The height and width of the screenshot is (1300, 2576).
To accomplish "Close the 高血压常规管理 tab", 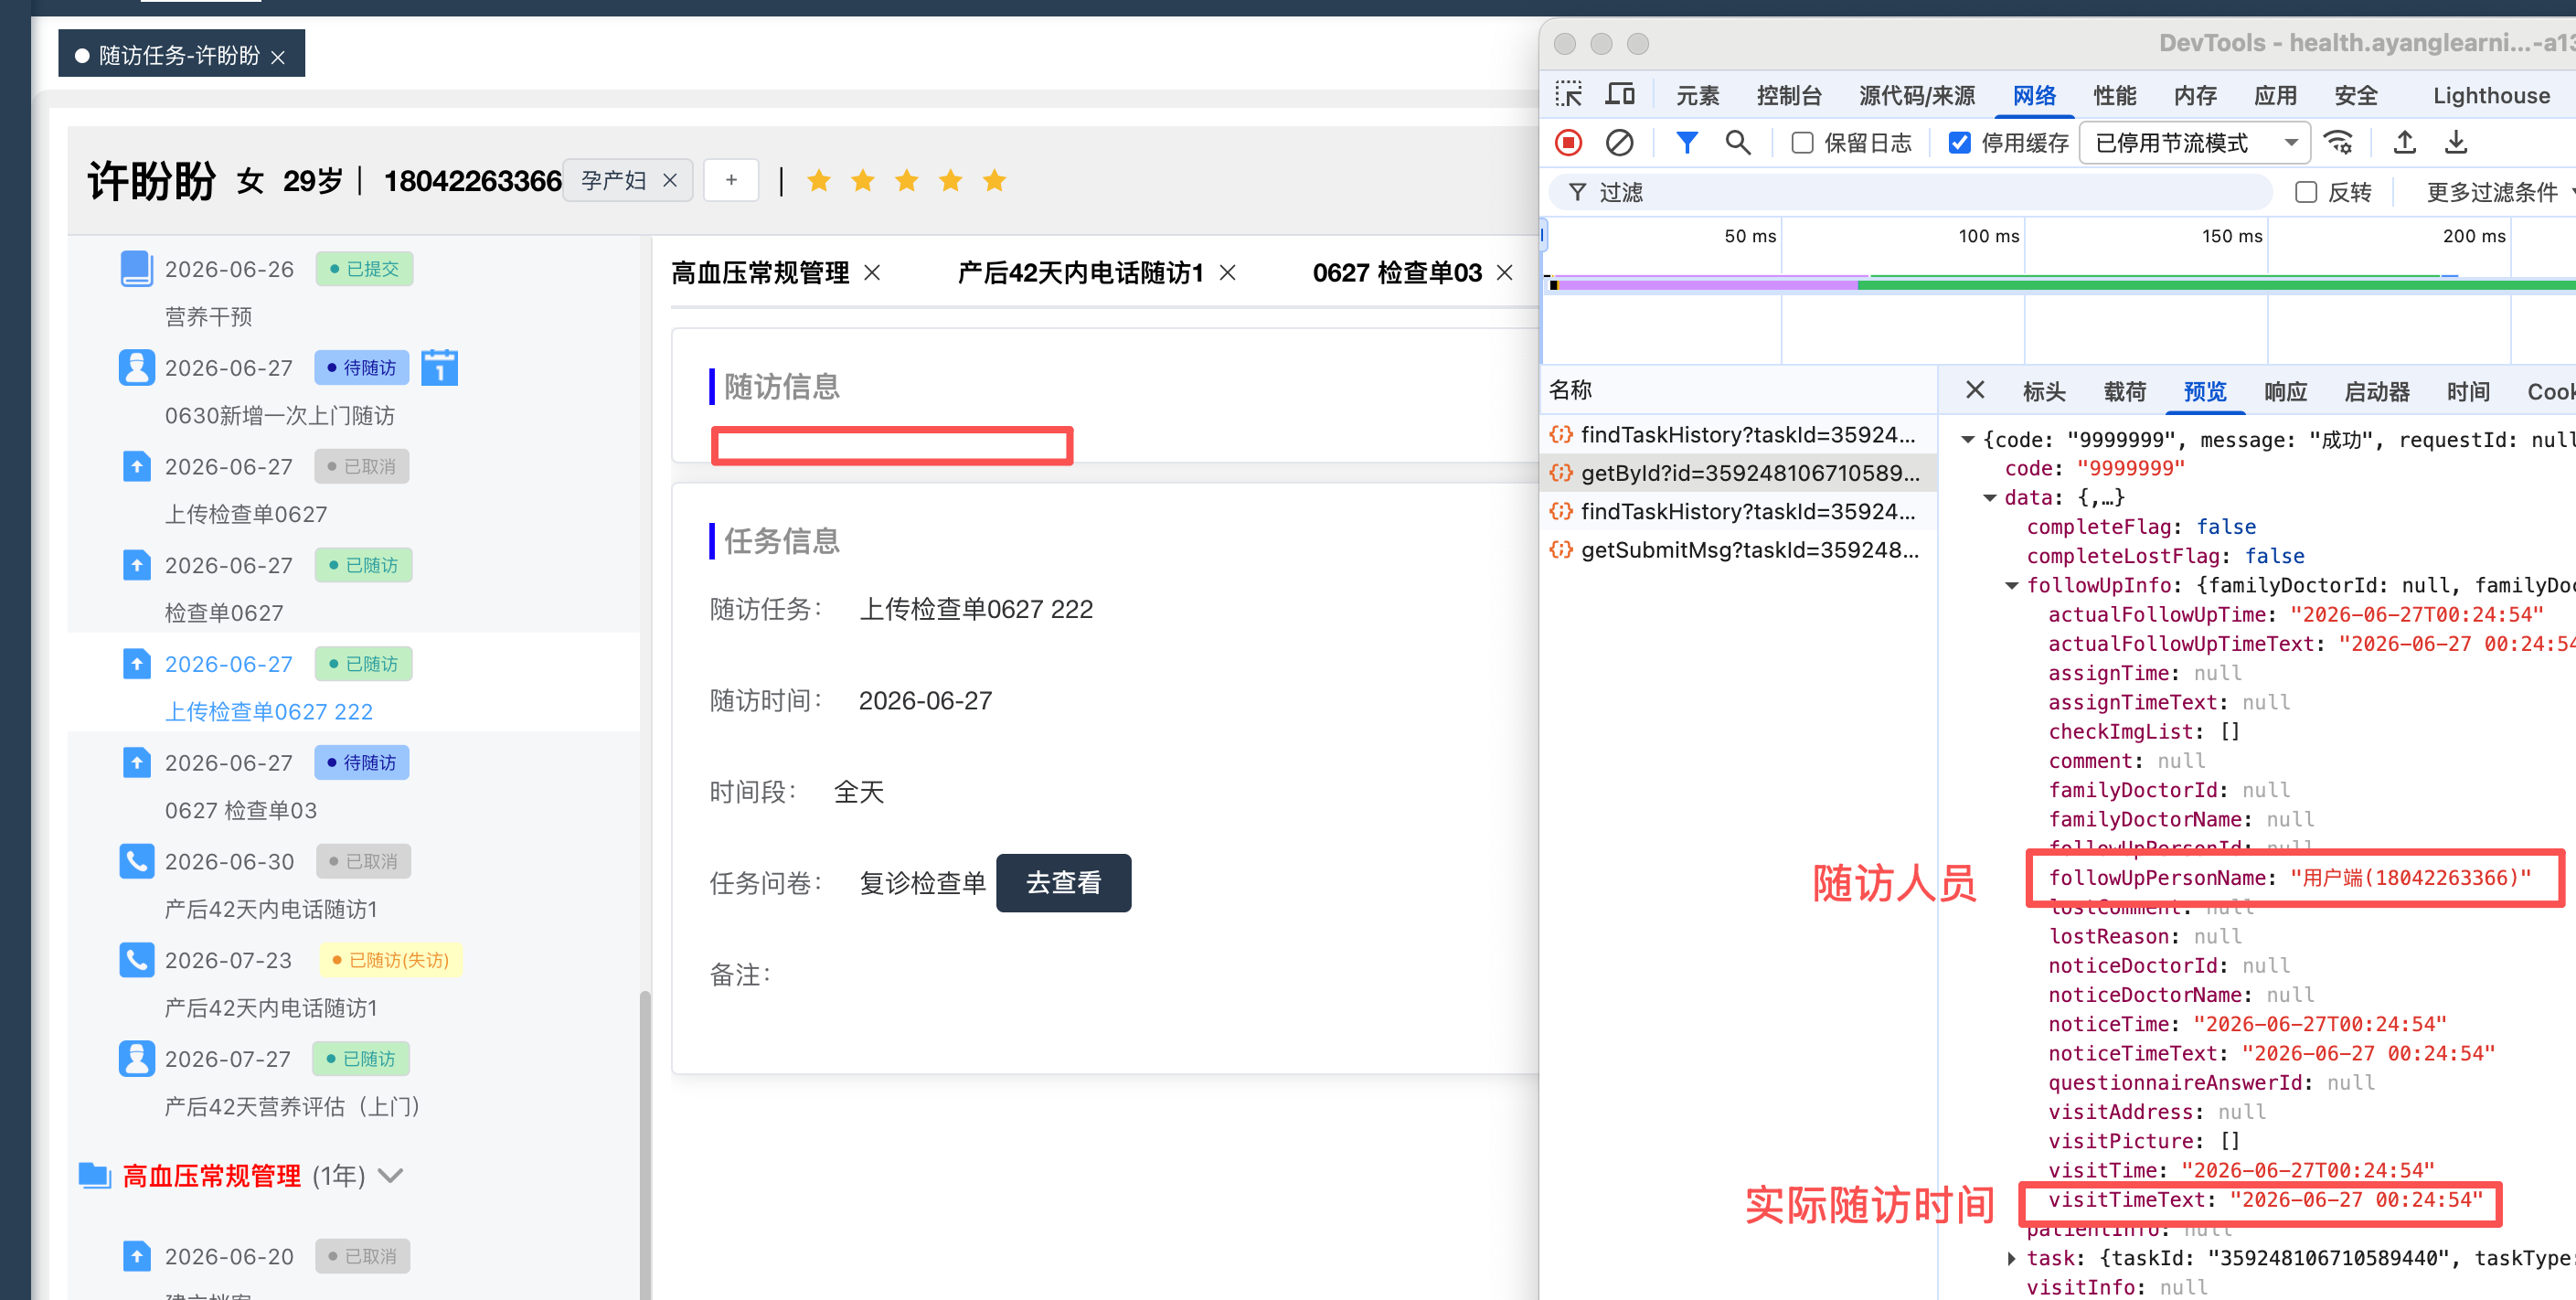I will click(872, 272).
